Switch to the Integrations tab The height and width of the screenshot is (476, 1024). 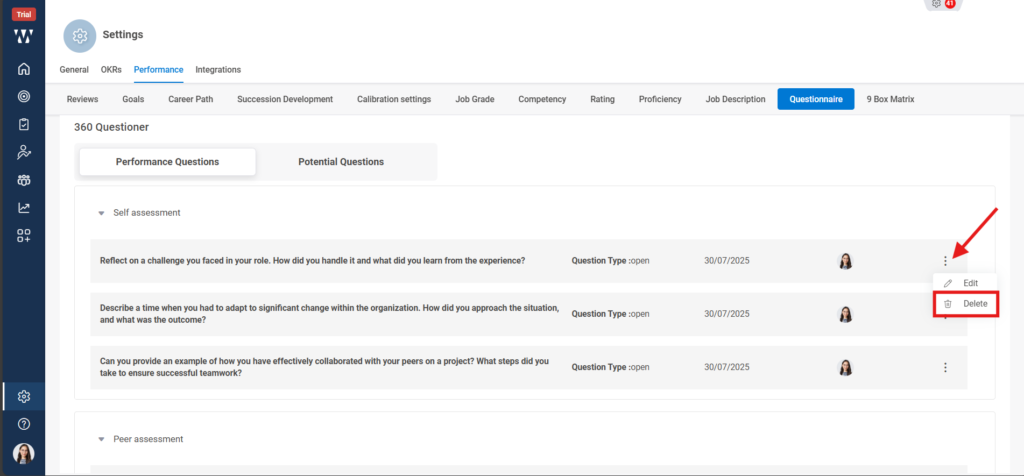(x=218, y=69)
